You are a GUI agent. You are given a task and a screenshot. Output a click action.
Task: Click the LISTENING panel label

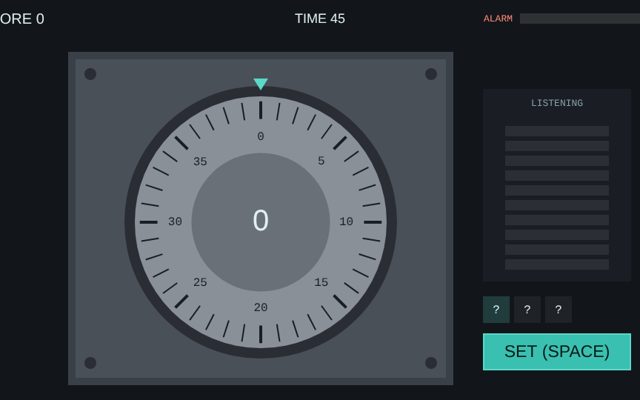click(557, 103)
